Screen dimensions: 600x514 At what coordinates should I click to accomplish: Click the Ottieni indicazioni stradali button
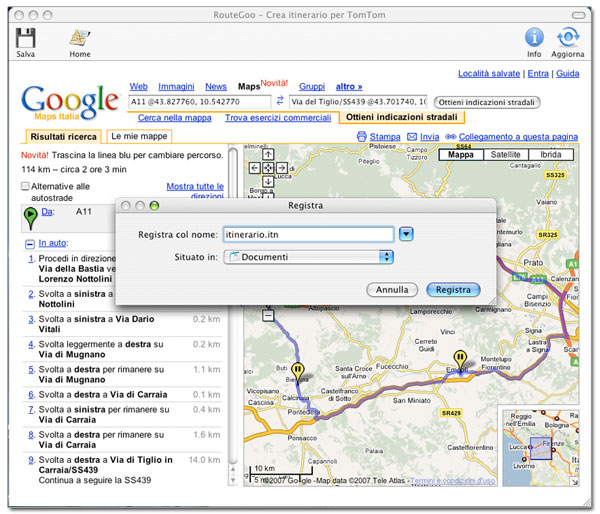click(487, 103)
